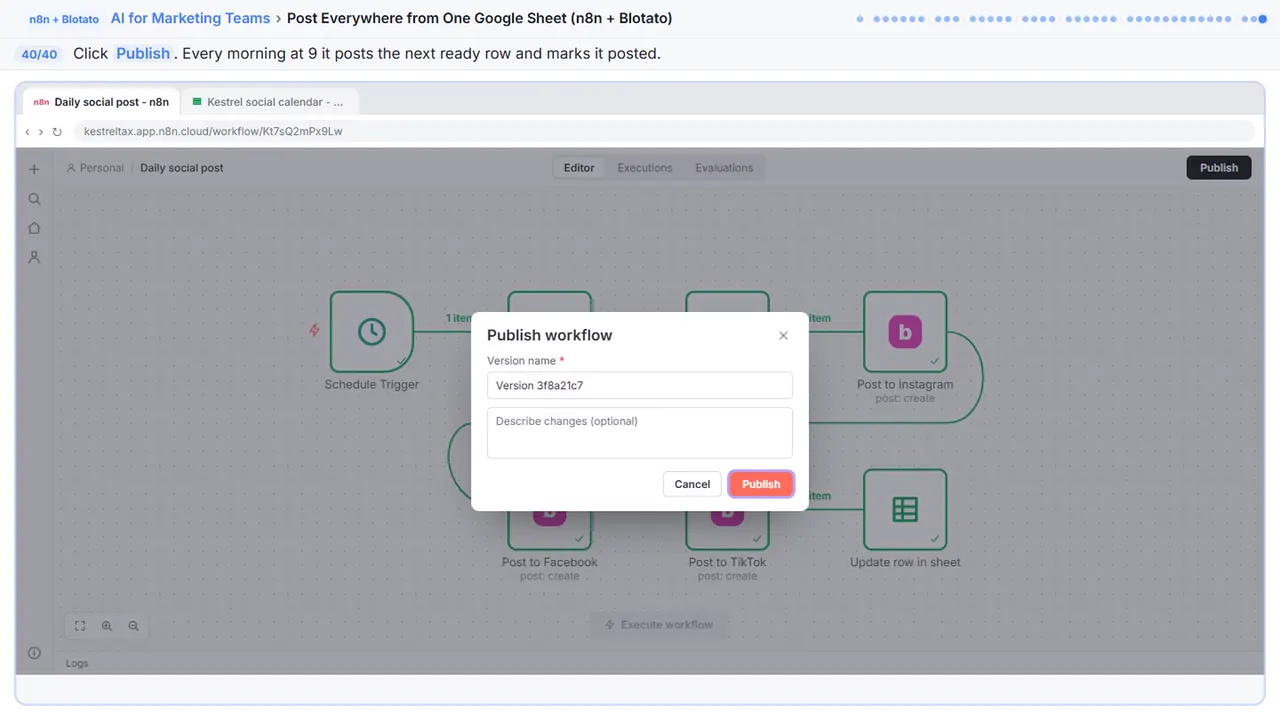Select the Update row in sheet node
Viewport: 1280px width, 720px height.
905,510
